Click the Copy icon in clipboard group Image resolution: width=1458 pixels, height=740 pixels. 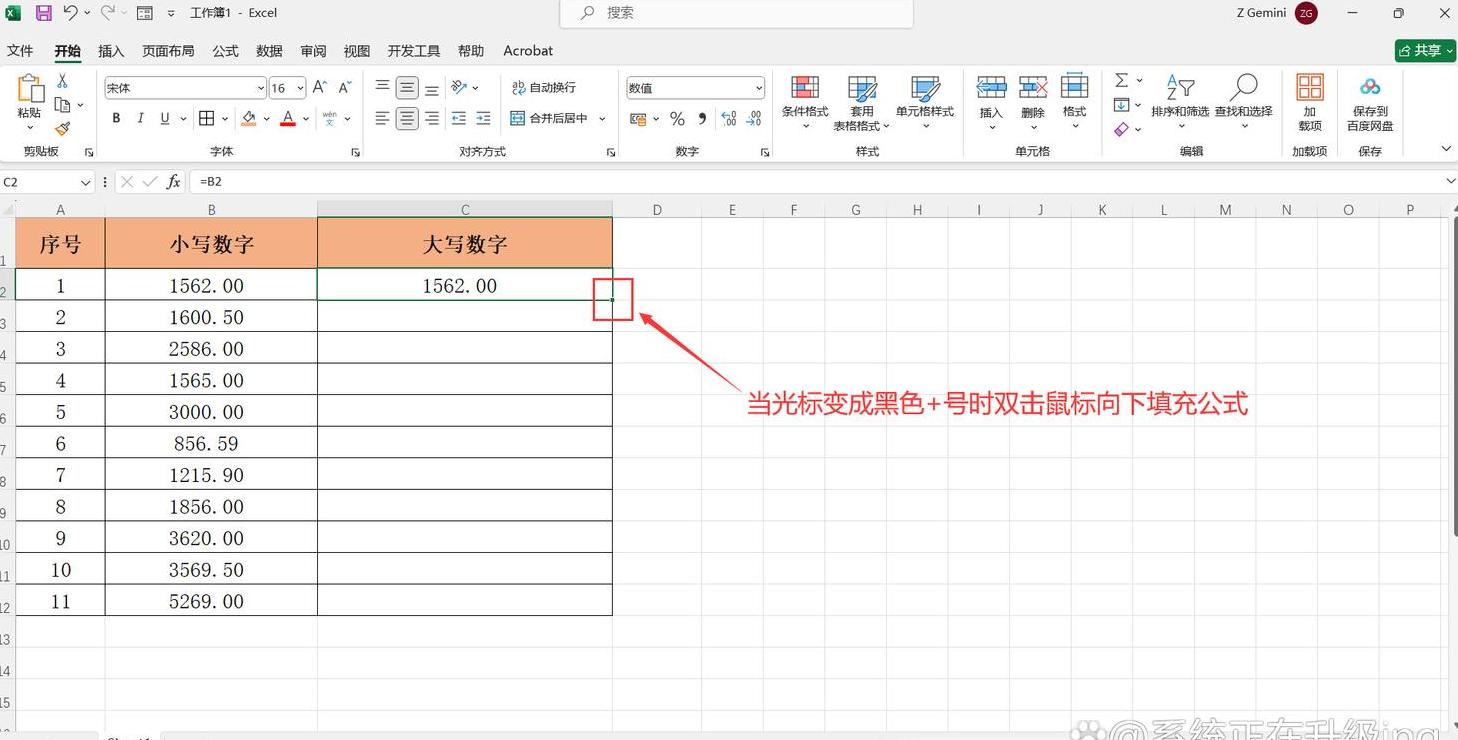point(62,105)
